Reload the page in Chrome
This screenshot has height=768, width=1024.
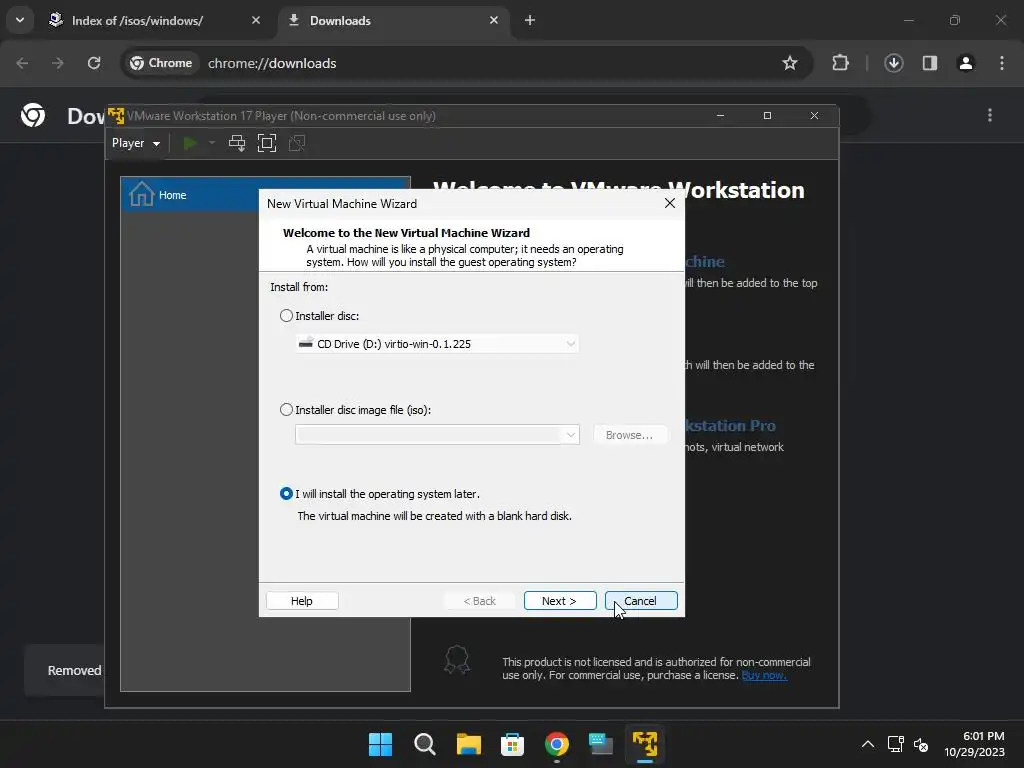tap(94, 63)
